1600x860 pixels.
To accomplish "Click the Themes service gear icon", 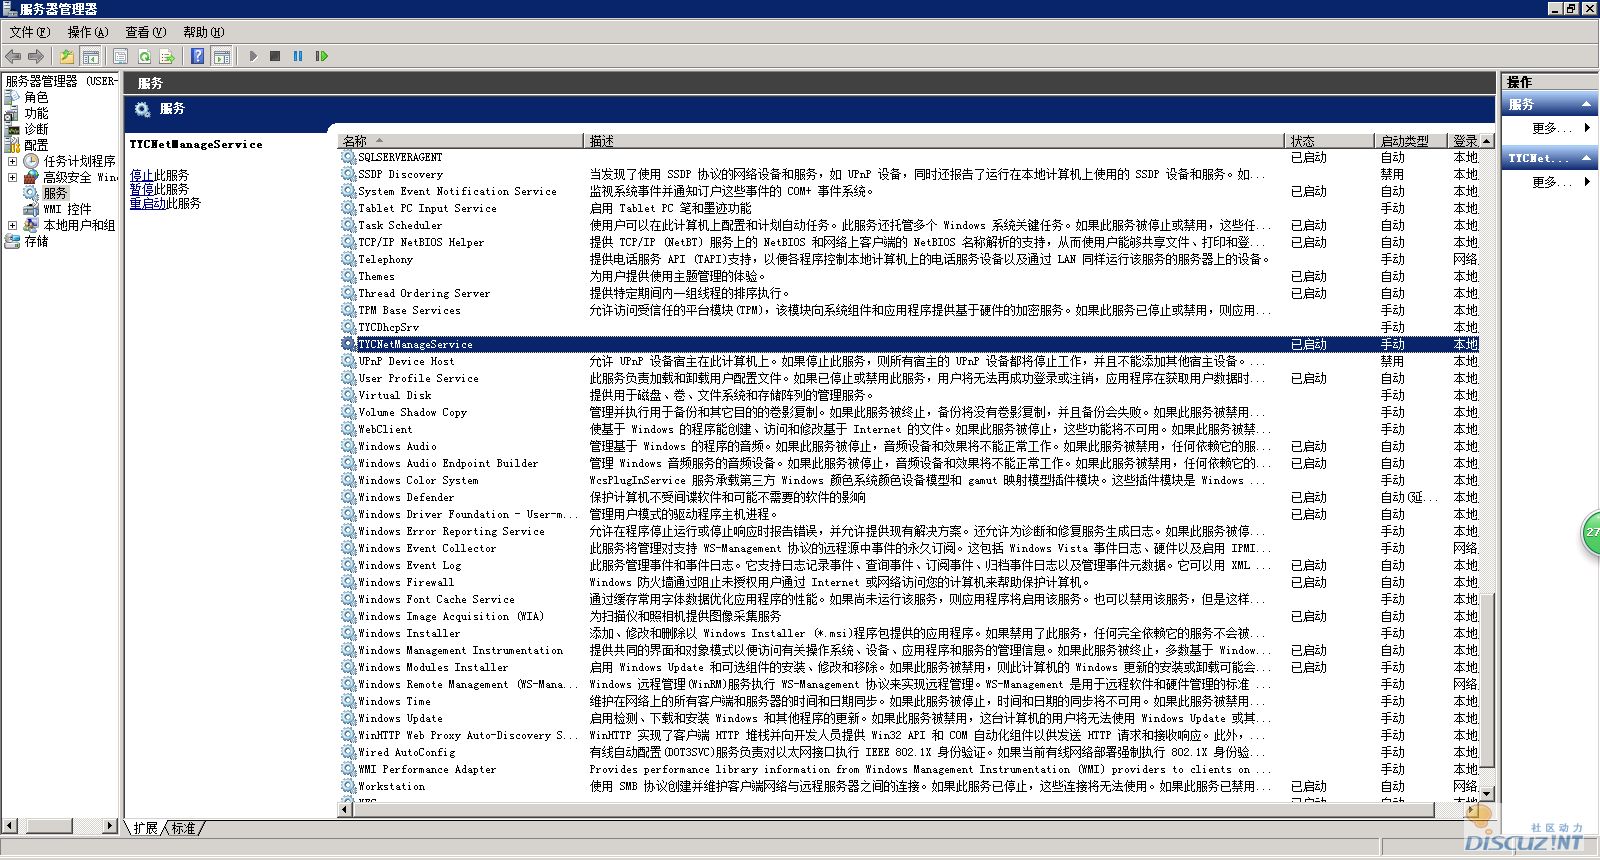I will [348, 276].
